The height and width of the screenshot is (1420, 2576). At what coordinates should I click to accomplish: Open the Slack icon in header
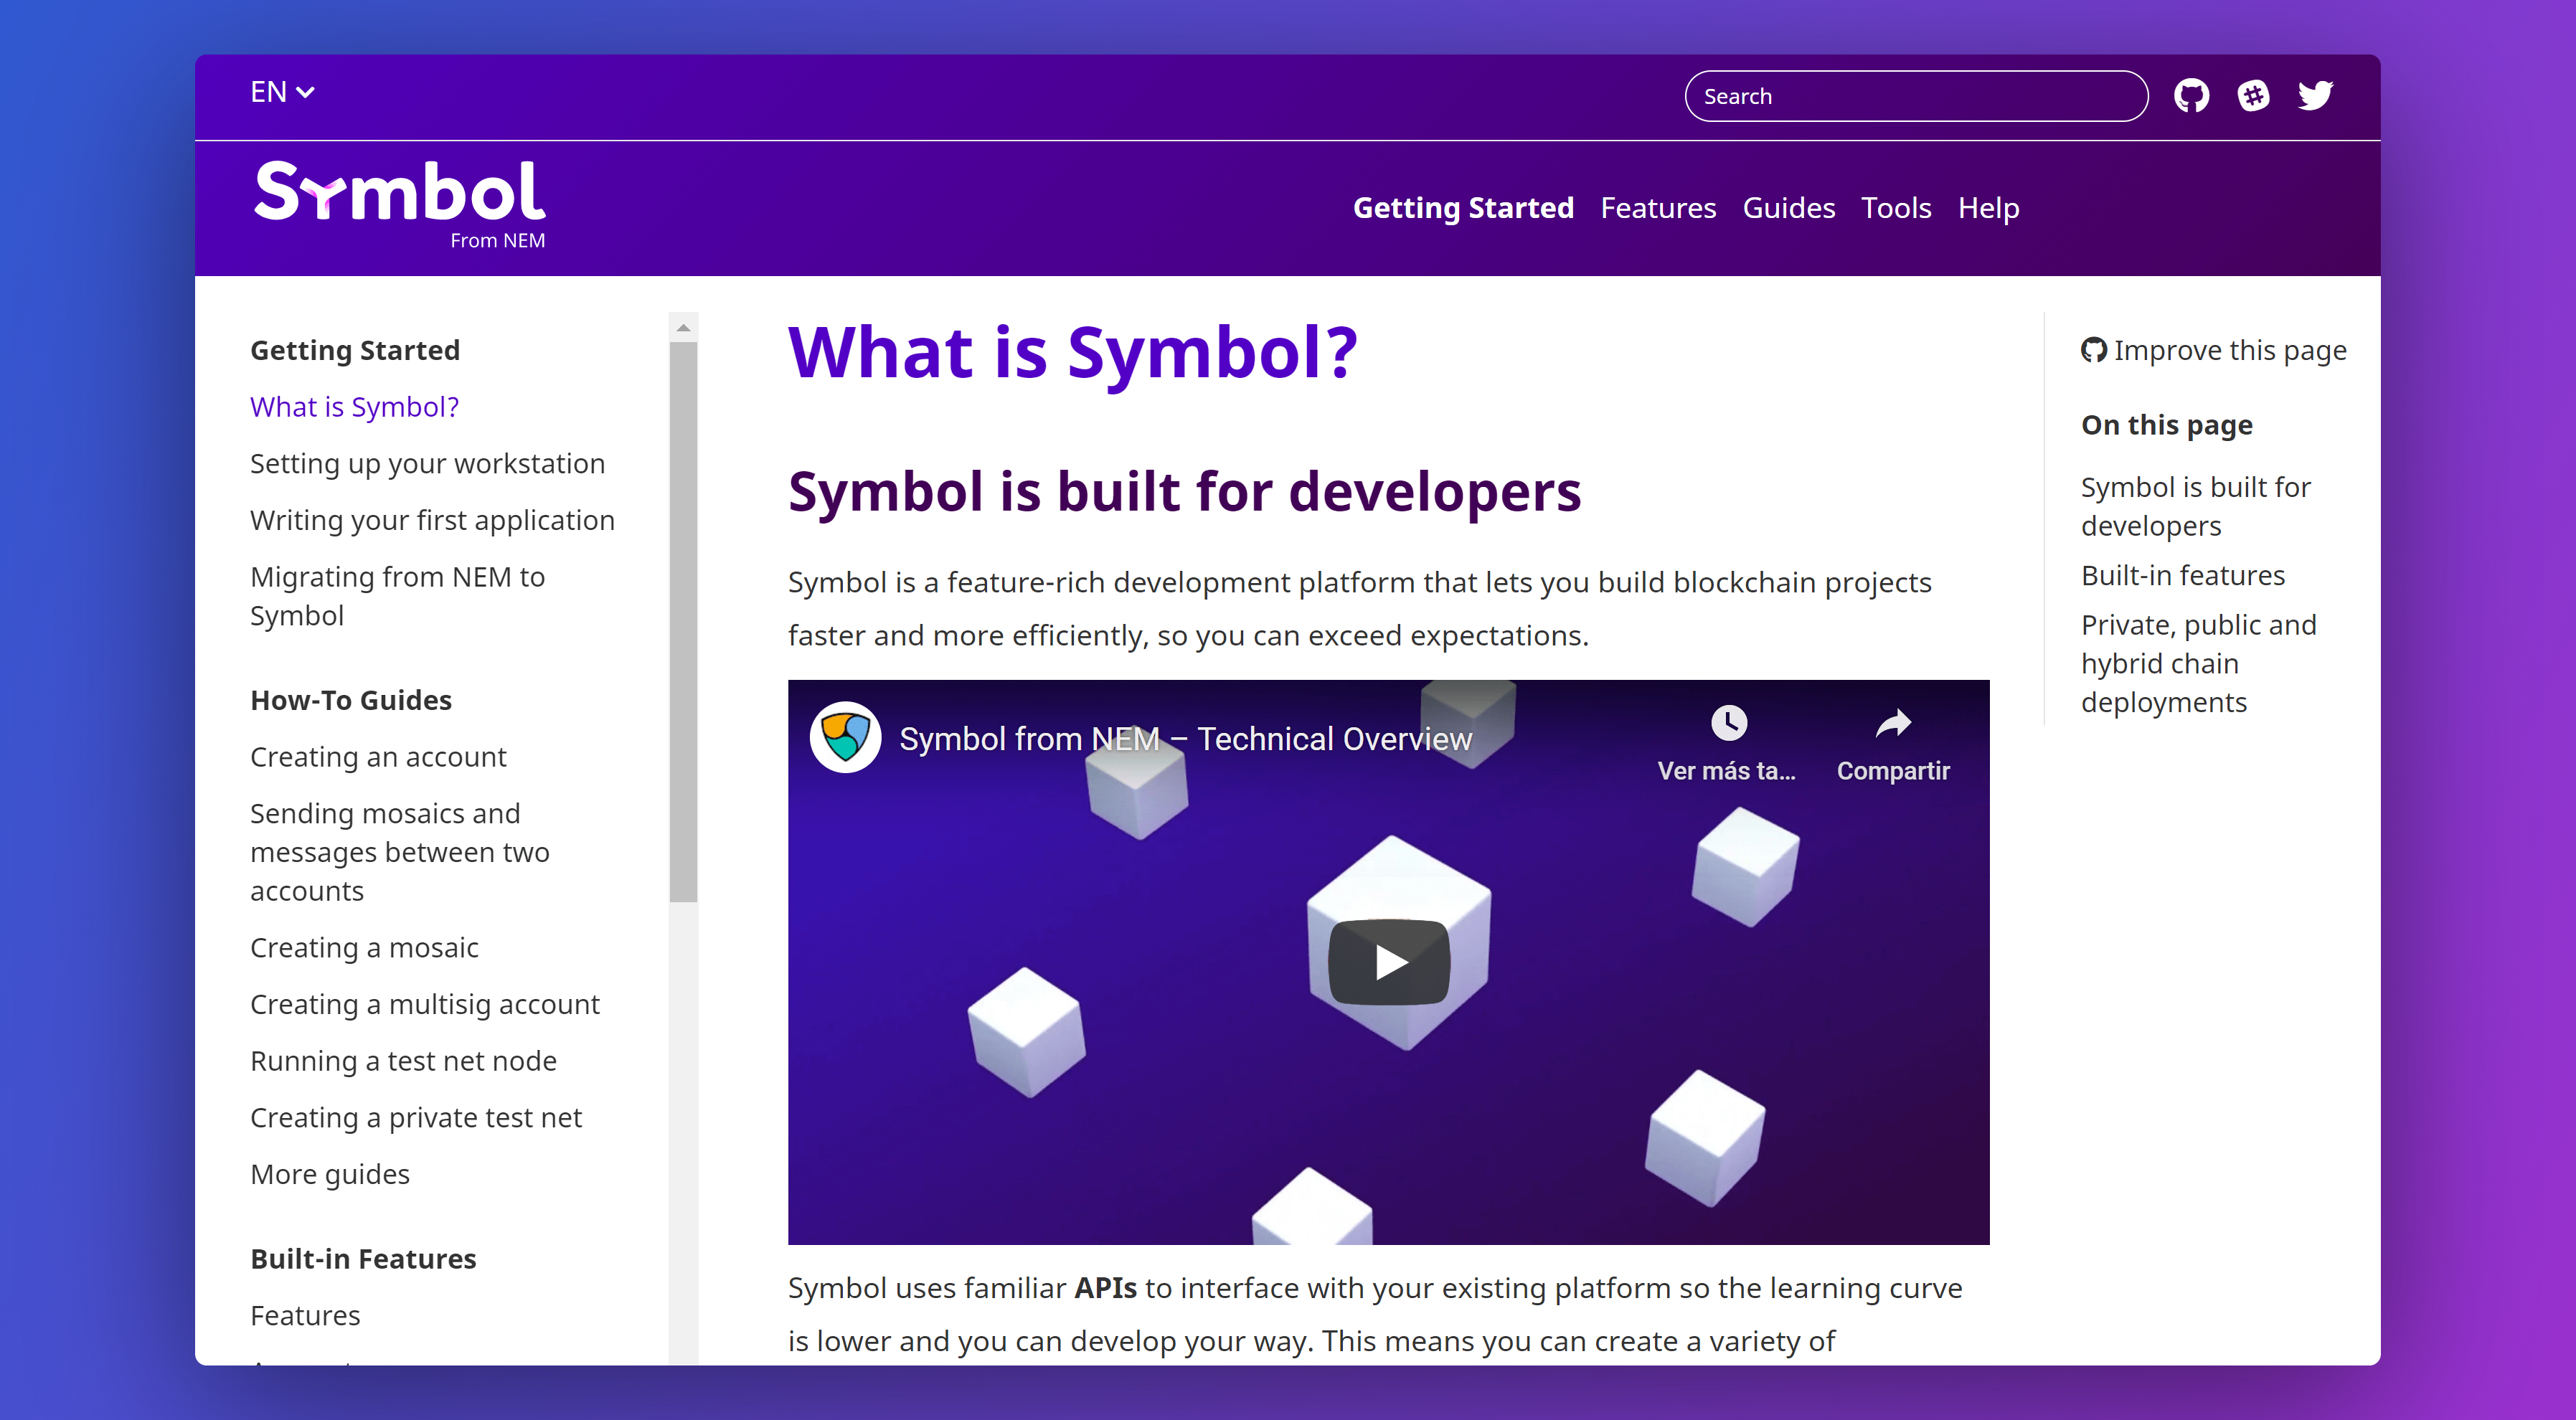pos(2253,96)
